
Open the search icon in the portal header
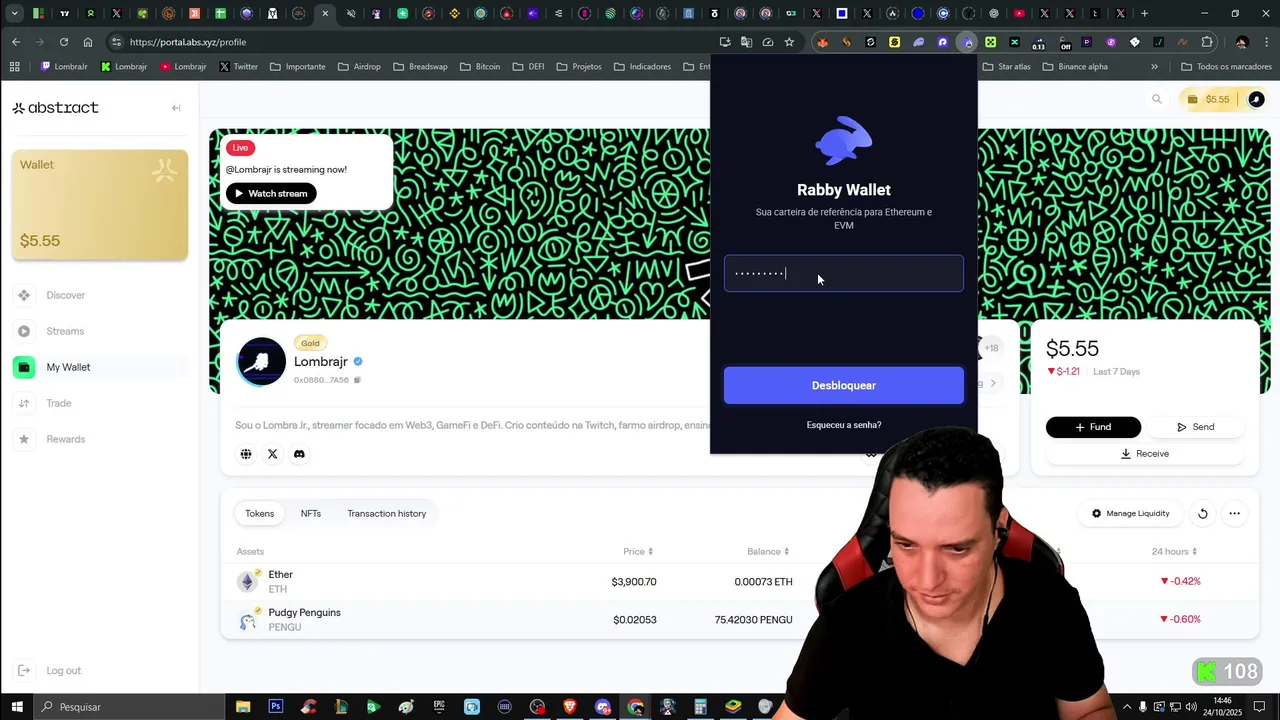1157,99
